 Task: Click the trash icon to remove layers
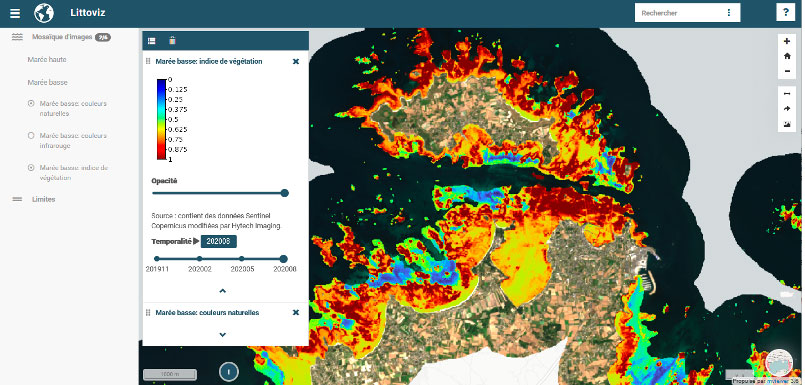(172, 41)
